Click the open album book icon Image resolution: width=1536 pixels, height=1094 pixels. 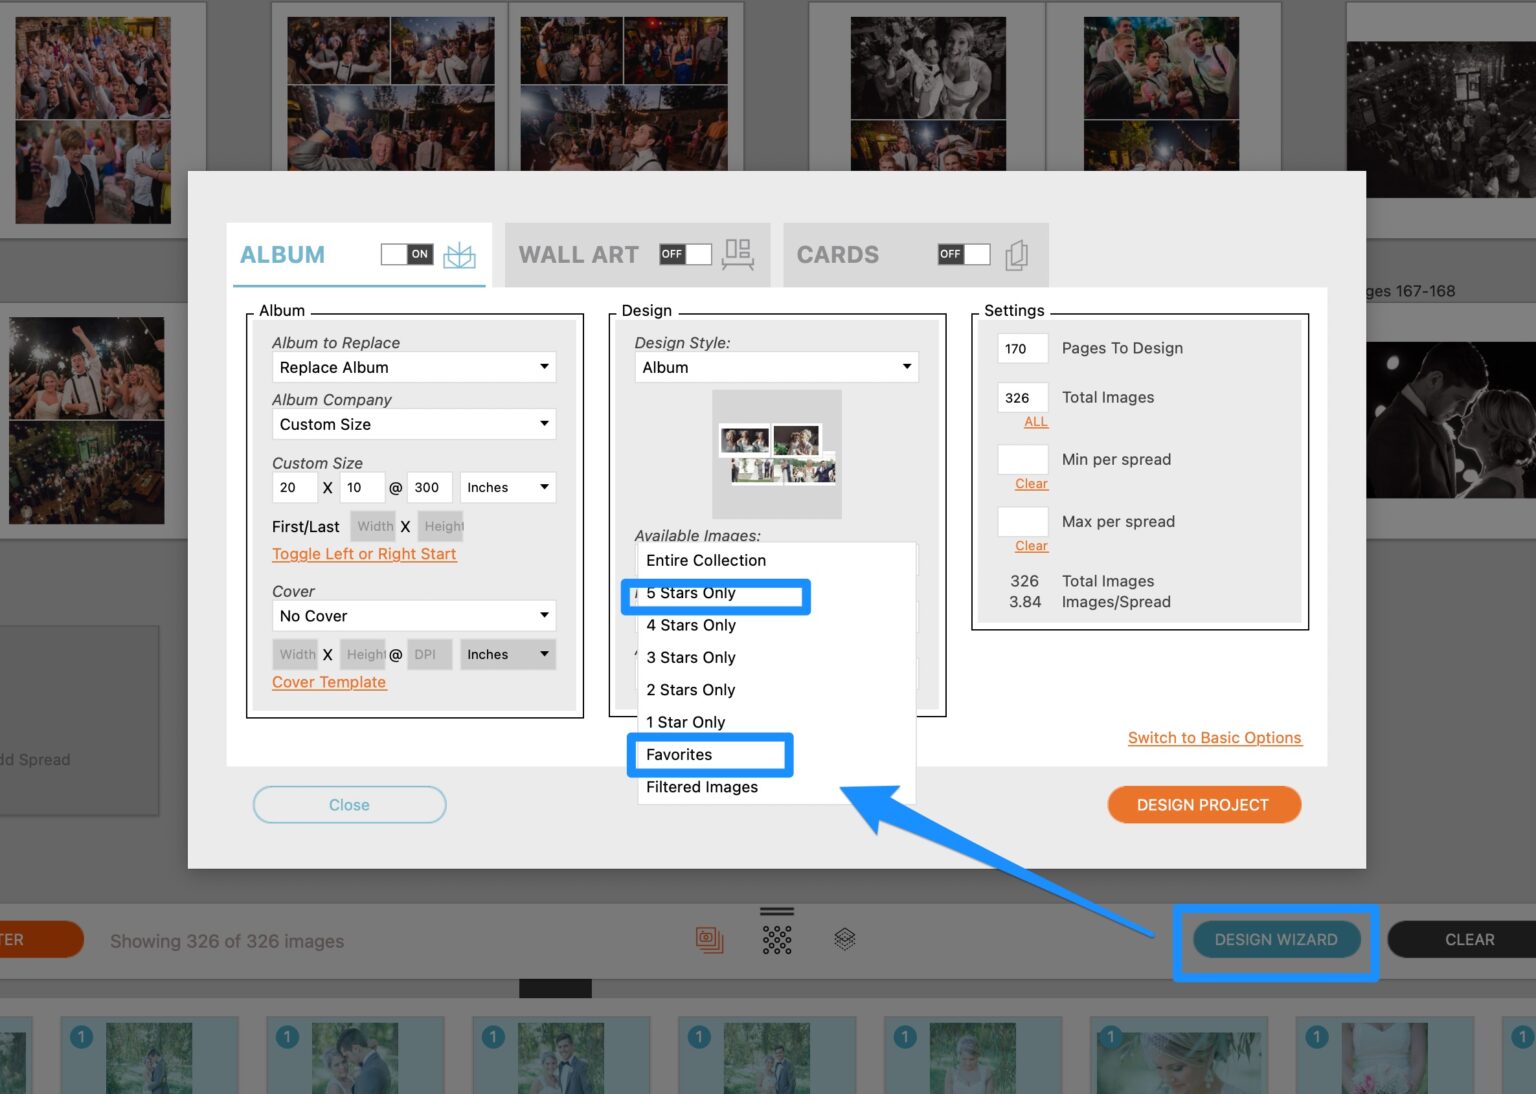click(460, 254)
